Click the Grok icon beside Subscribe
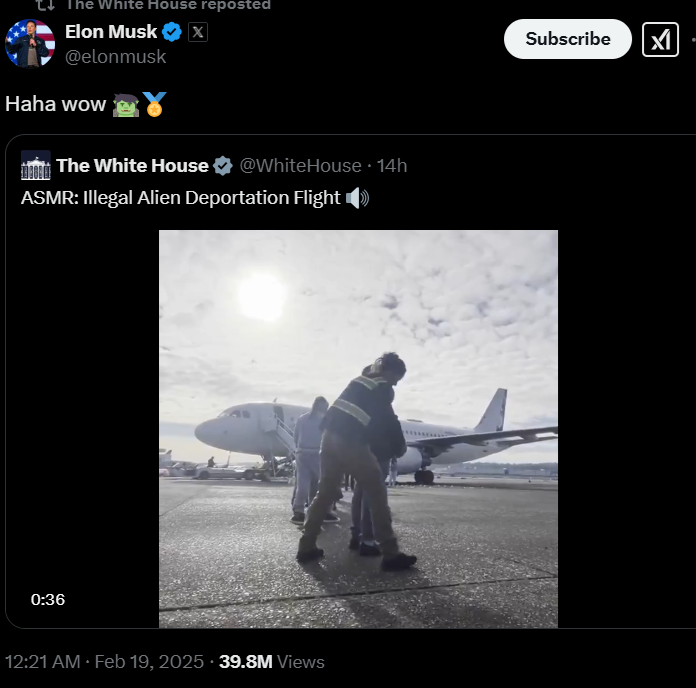Viewport: 696px width, 688px height. pos(660,39)
